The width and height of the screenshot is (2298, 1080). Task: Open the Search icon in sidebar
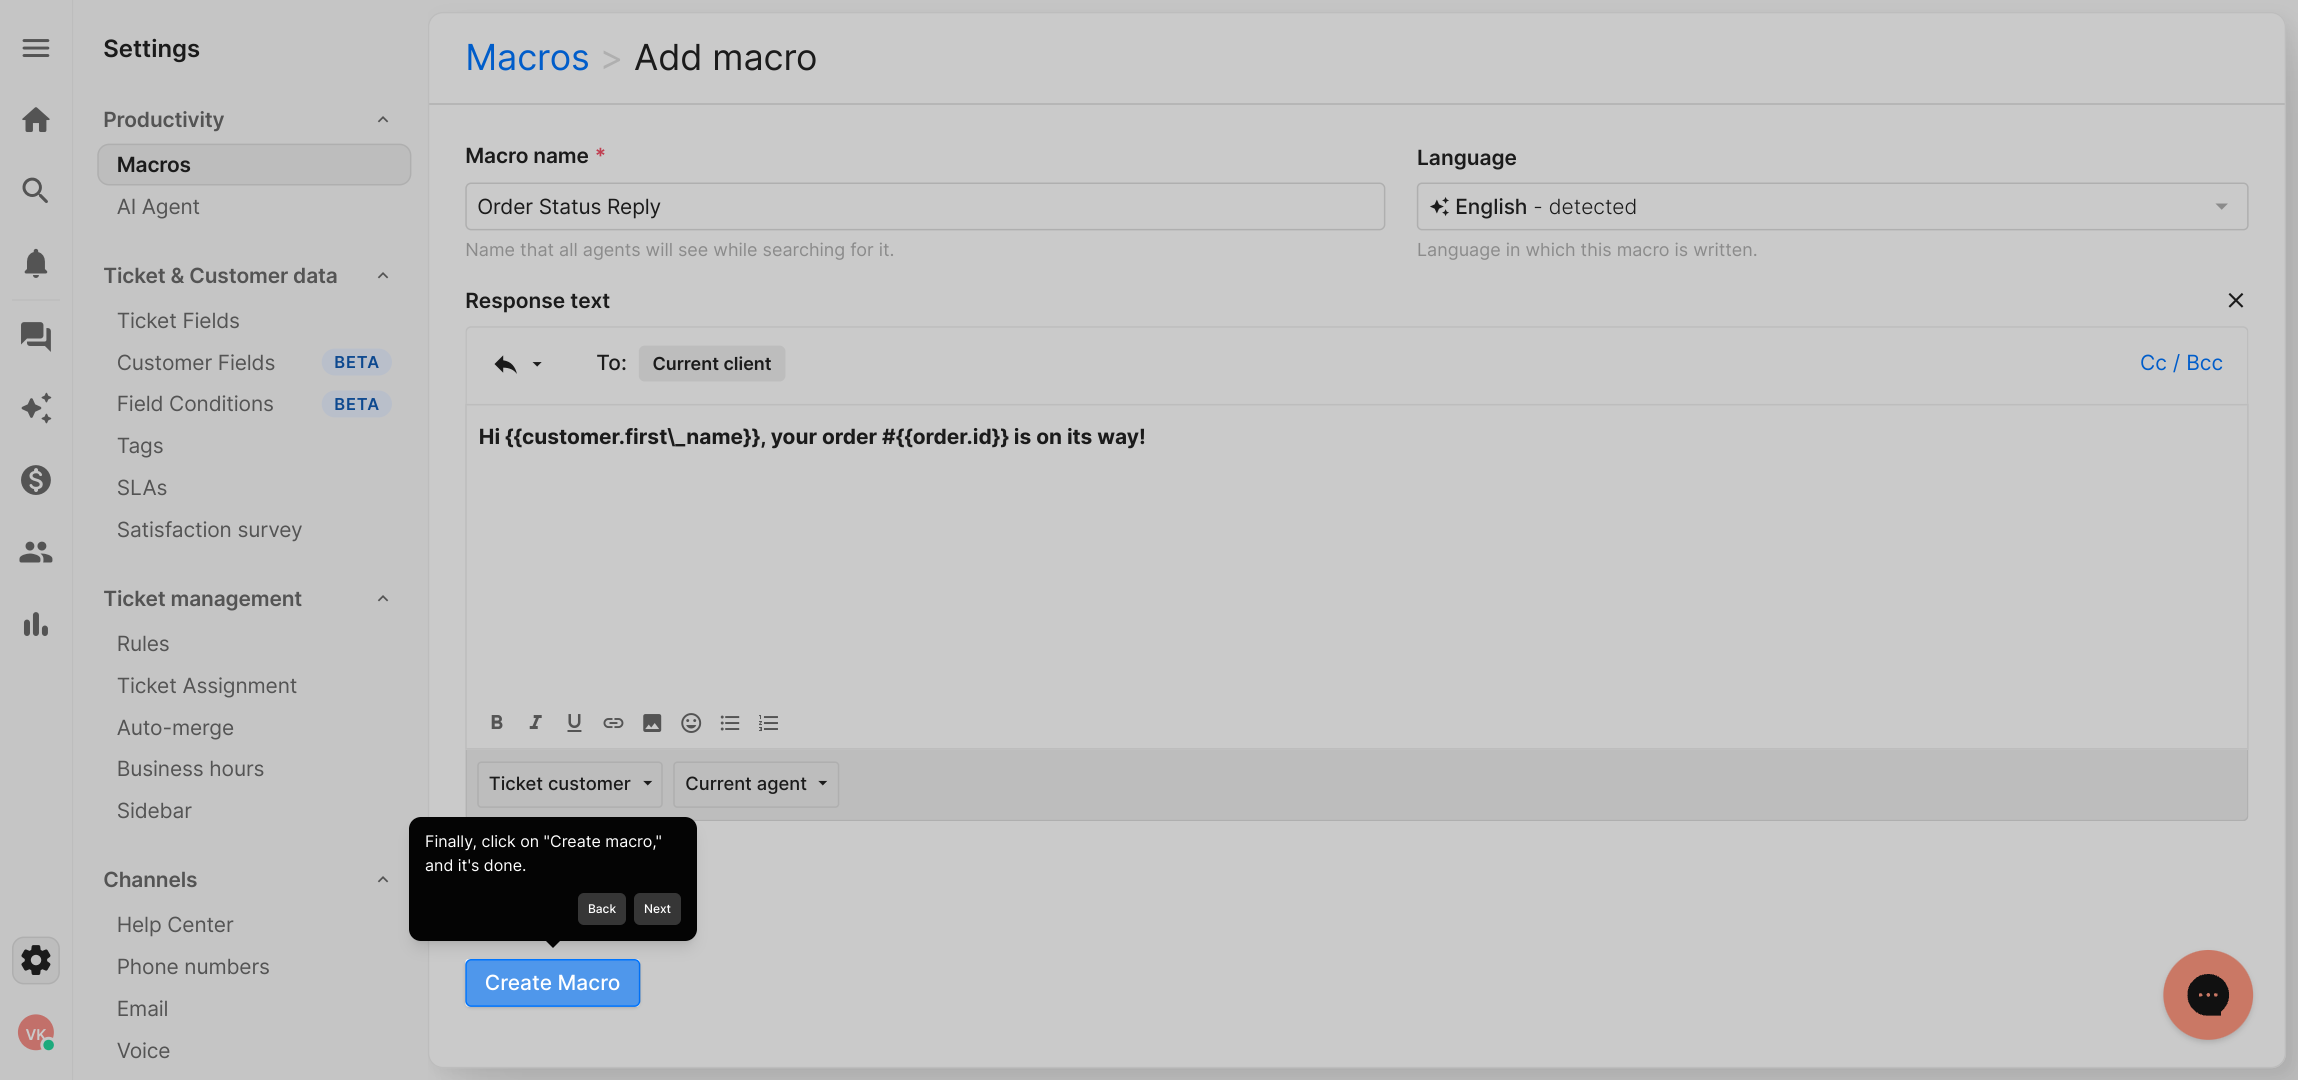(x=36, y=190)
